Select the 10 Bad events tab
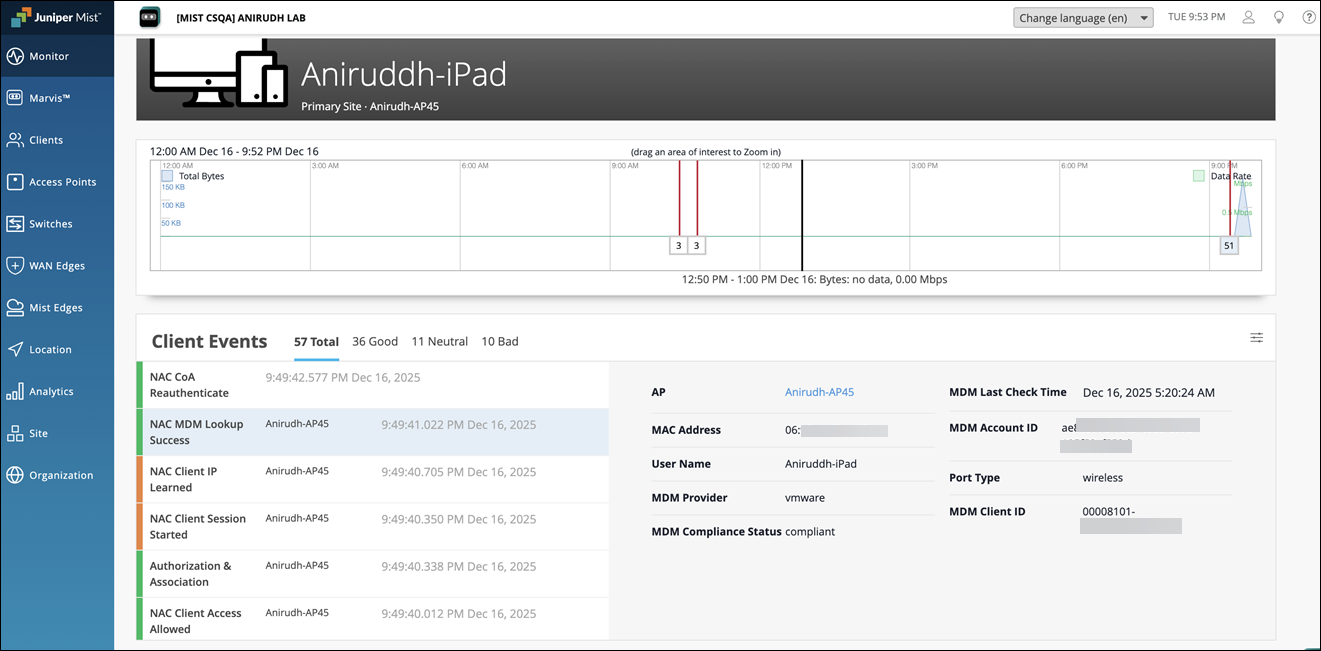This screenshot has height=651, width=1321. [500, 342]
